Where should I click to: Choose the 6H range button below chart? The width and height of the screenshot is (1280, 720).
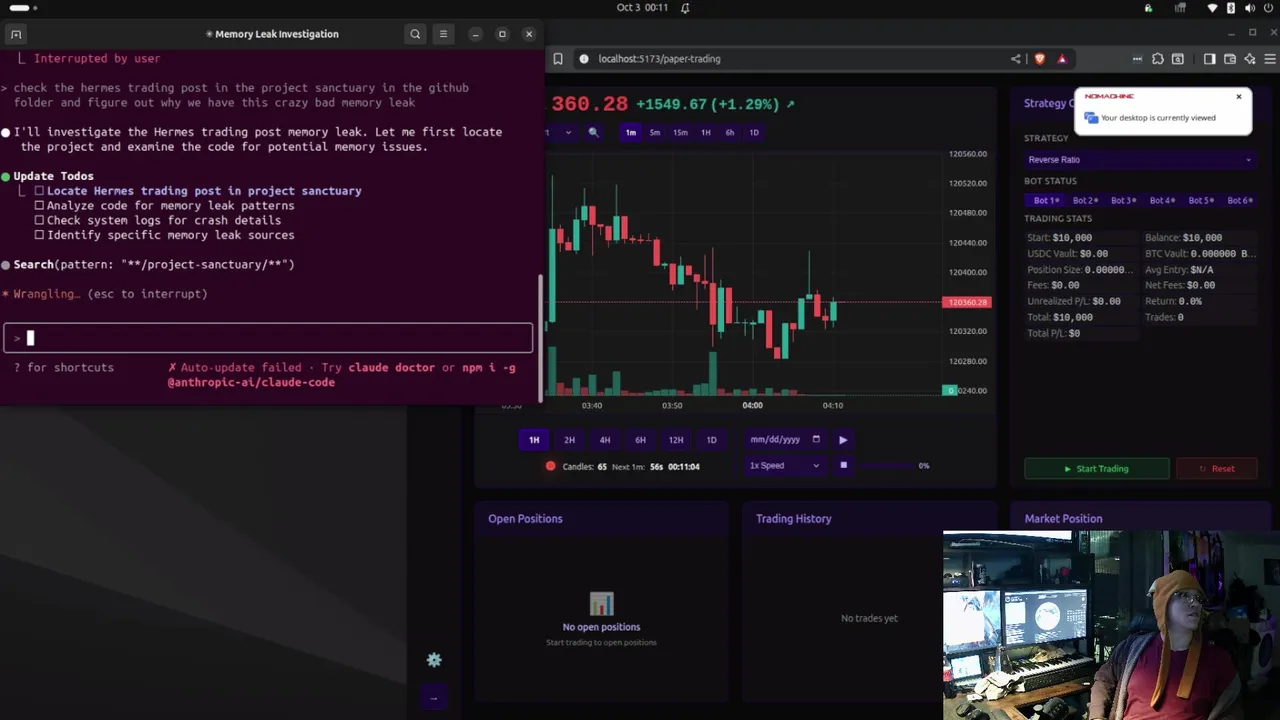pos(640,440)
